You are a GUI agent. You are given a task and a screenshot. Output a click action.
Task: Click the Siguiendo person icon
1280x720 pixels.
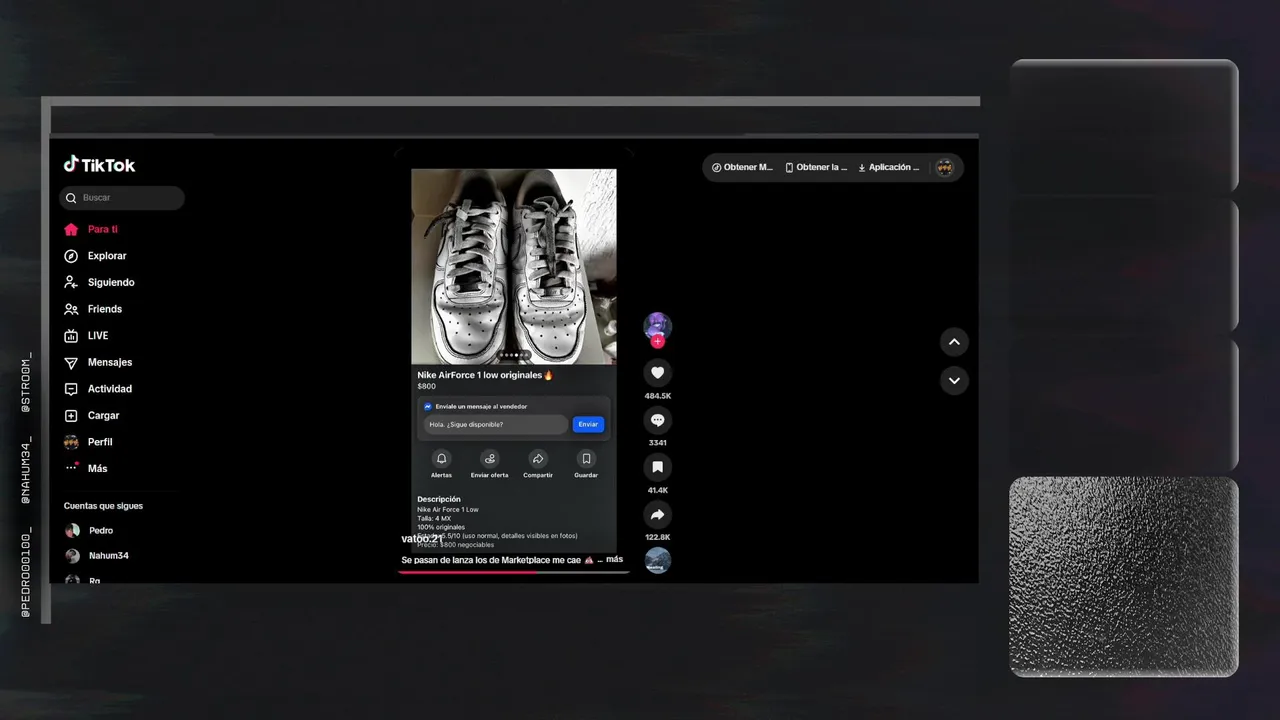[x=71, y=282]
